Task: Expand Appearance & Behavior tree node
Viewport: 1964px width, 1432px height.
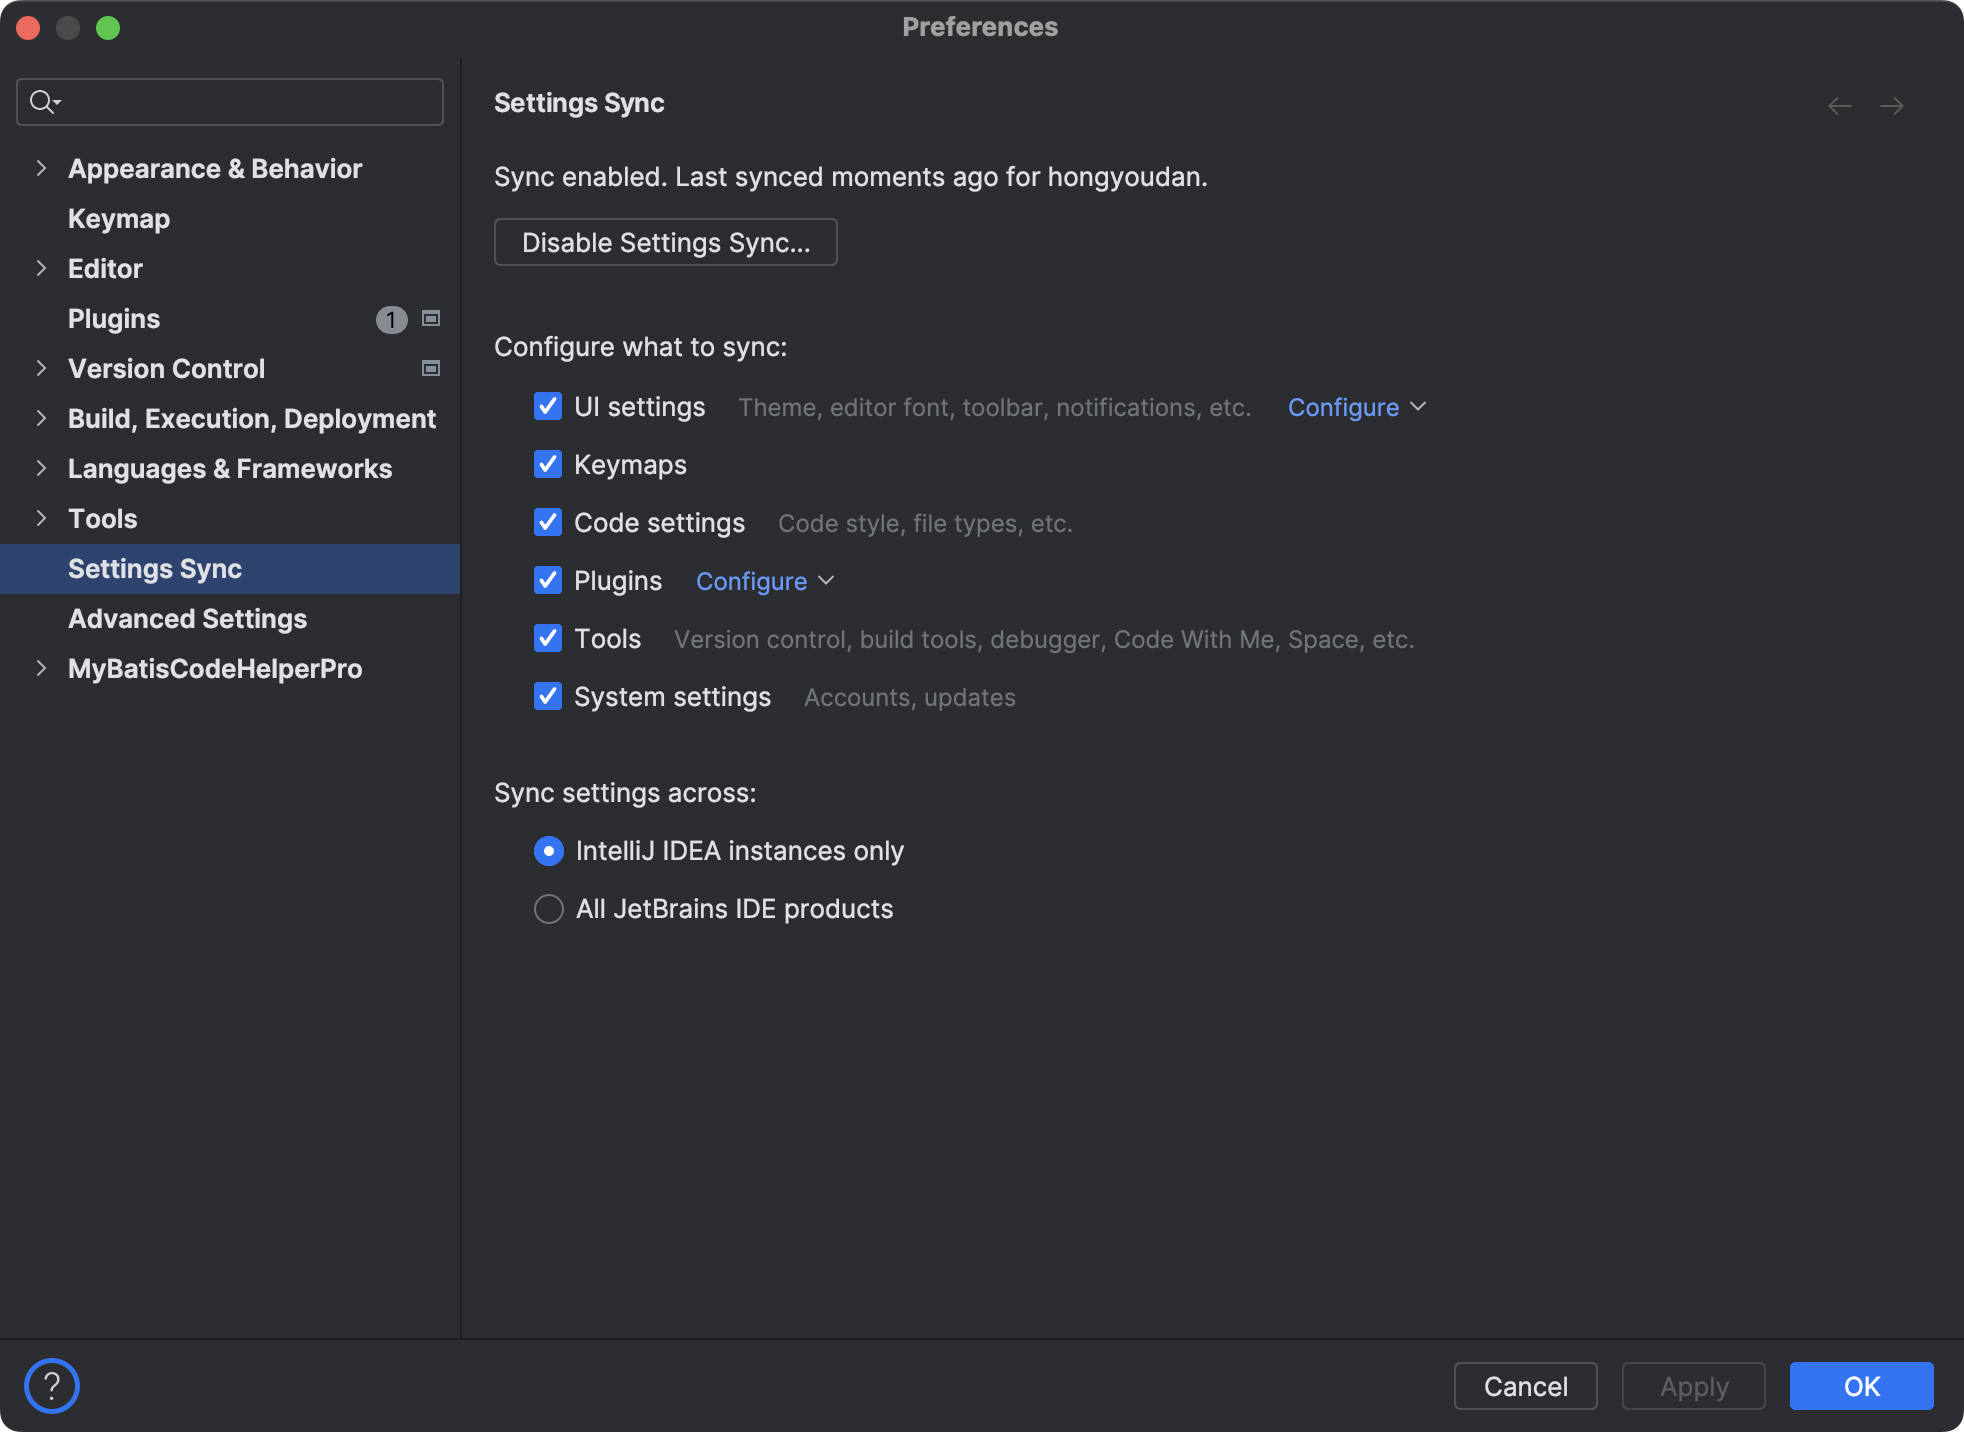Action: (41, 169)
